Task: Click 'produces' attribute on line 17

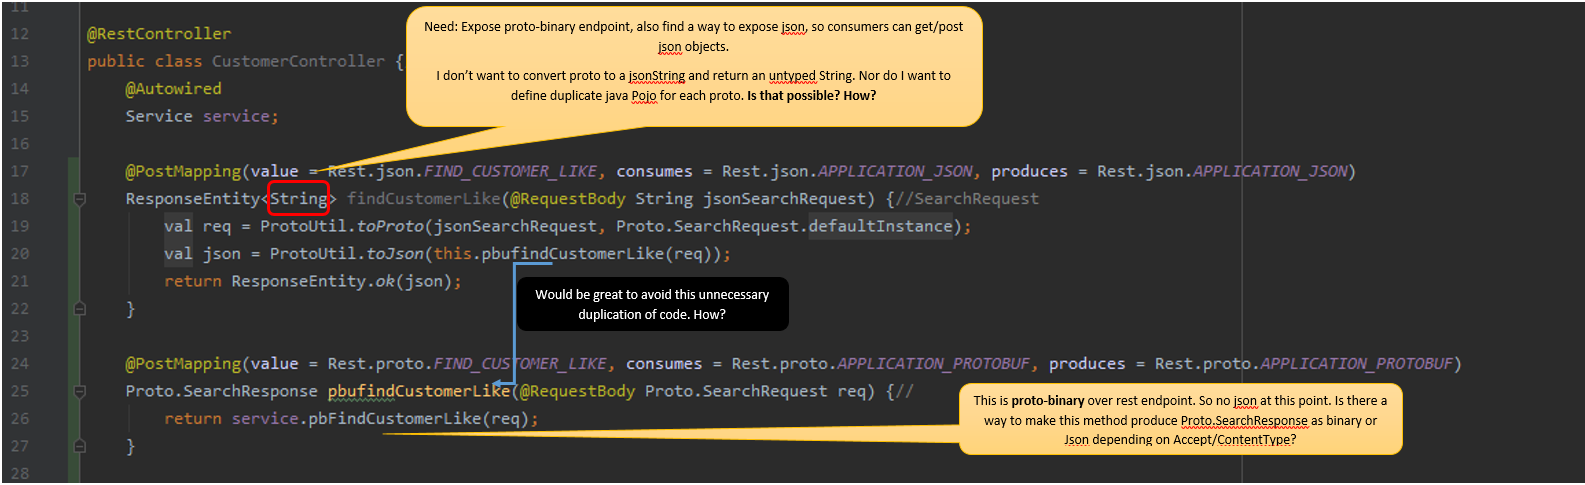Action: (1029, 171)
